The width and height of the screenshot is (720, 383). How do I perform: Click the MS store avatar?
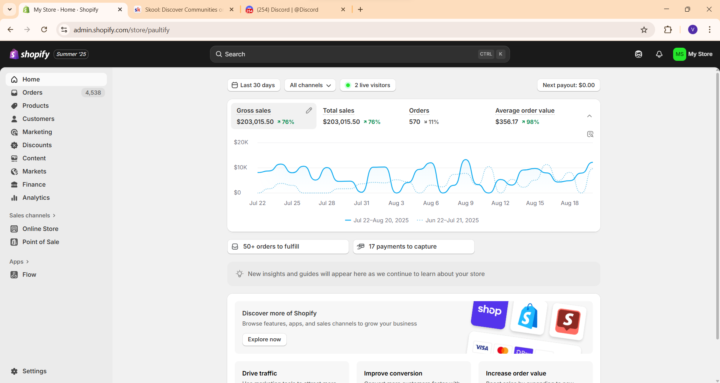pos(679,54)
